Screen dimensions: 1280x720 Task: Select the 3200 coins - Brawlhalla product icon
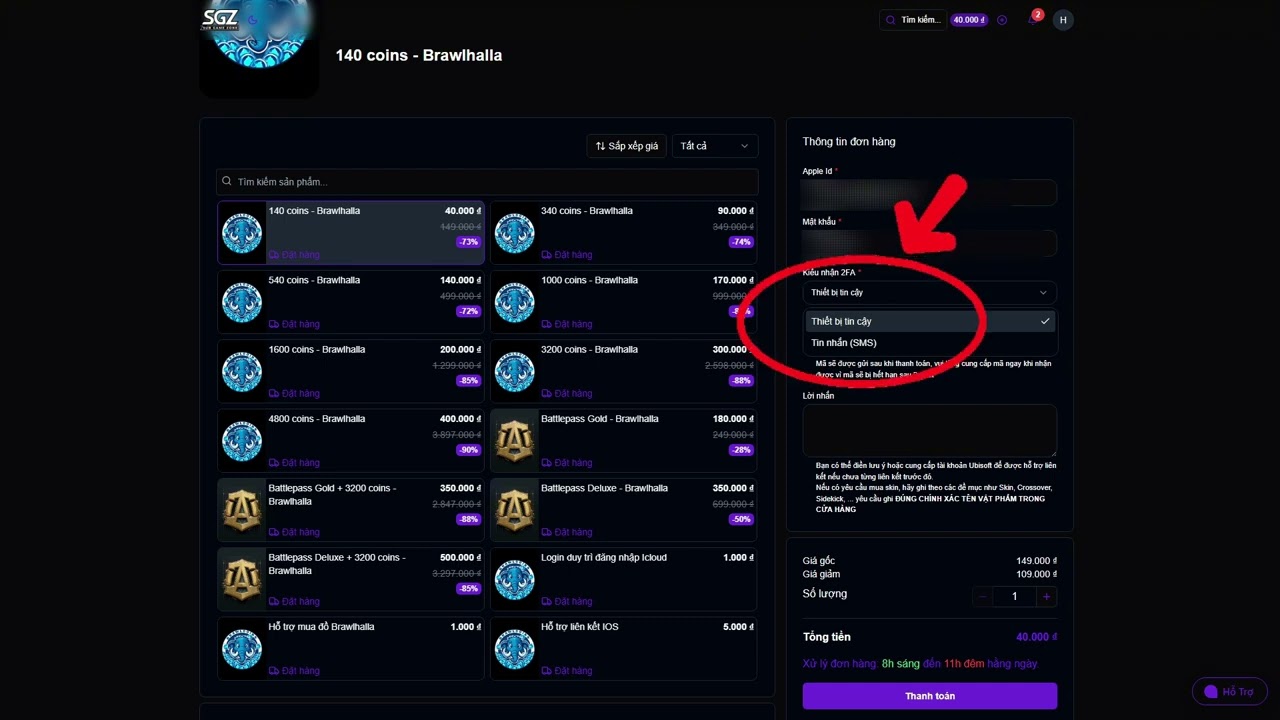[x=515, y=371]
